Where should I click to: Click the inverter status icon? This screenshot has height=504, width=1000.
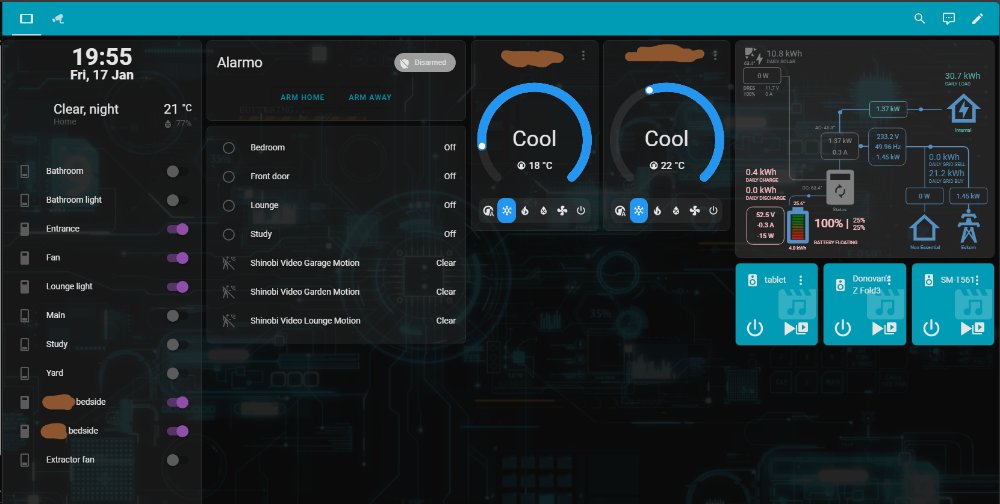click(x=839, y=188)
